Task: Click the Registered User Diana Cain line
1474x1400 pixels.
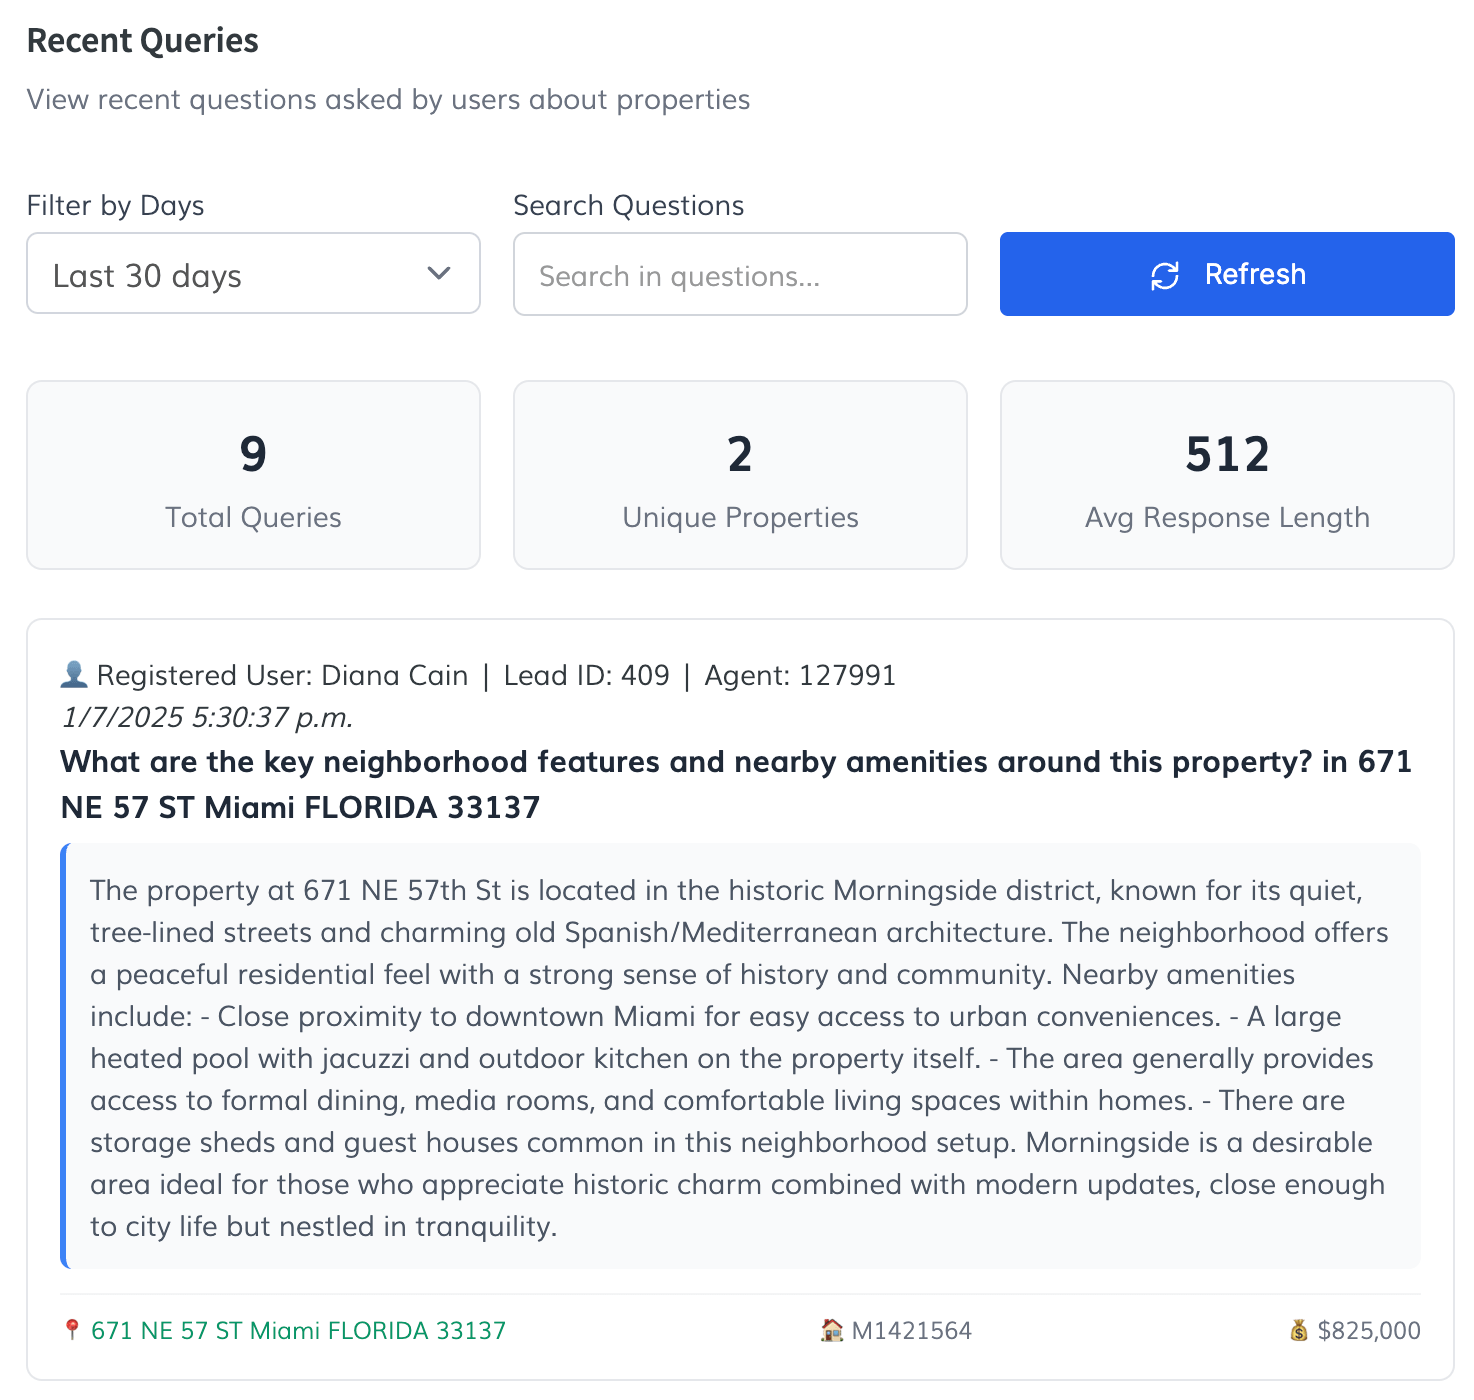Action: coord(478,675)
